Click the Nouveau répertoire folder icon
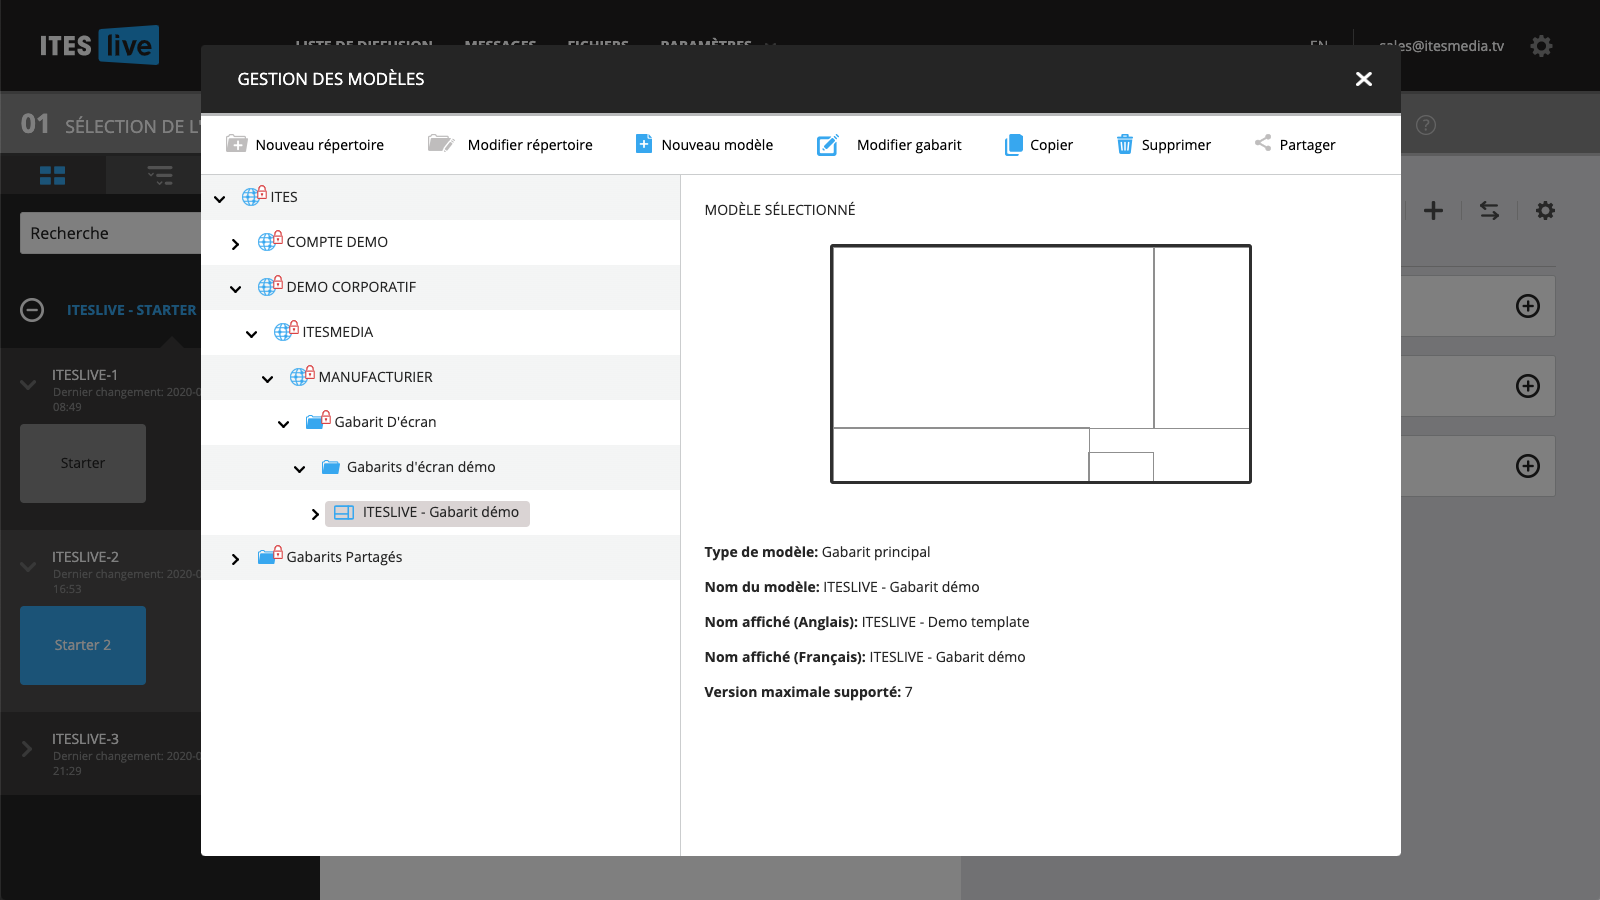 [x=236, y=144]
